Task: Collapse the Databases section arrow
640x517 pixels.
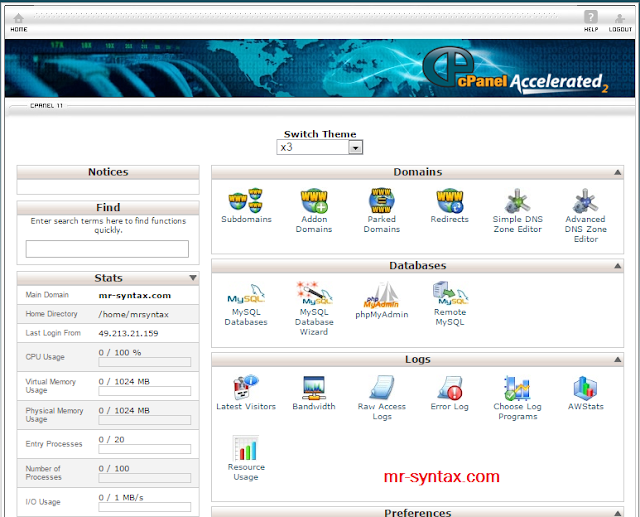Action: (x=618, y=266)
